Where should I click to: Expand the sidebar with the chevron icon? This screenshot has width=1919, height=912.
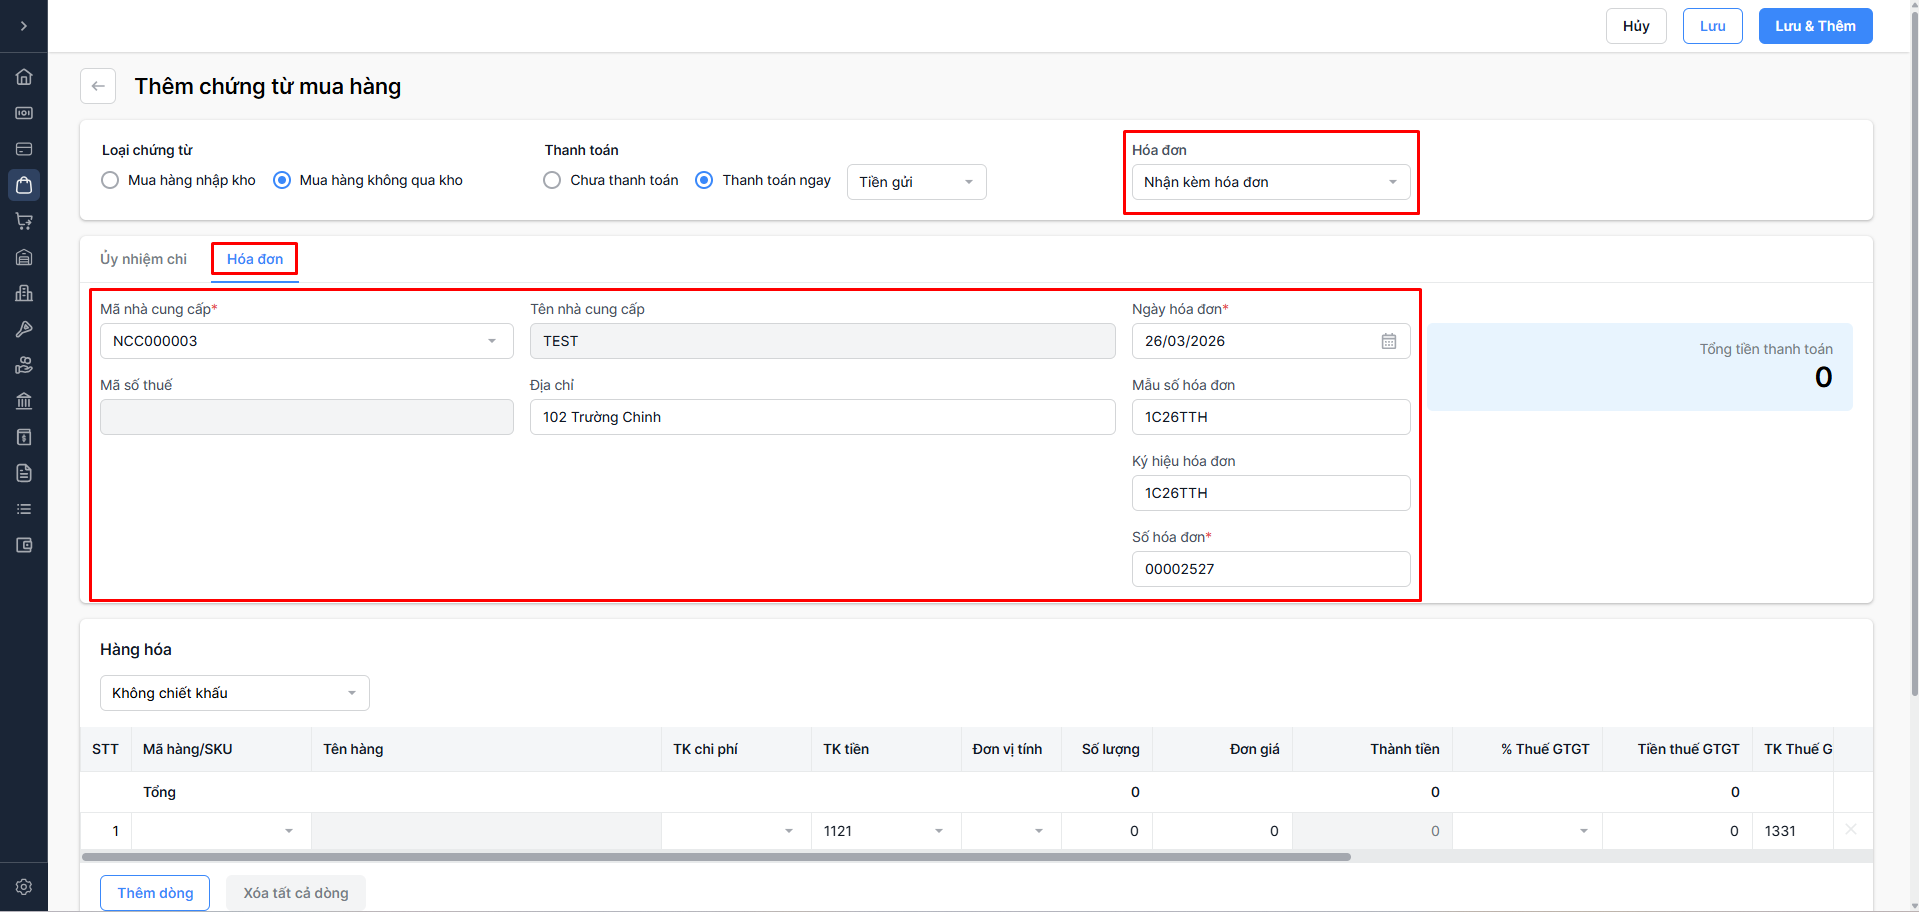coord(24,26)
